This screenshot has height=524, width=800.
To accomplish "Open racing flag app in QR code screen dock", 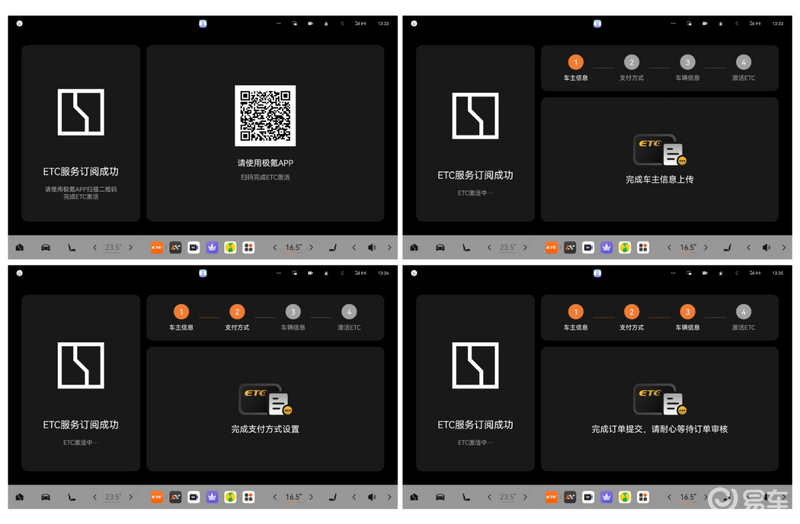I will 175,247.
